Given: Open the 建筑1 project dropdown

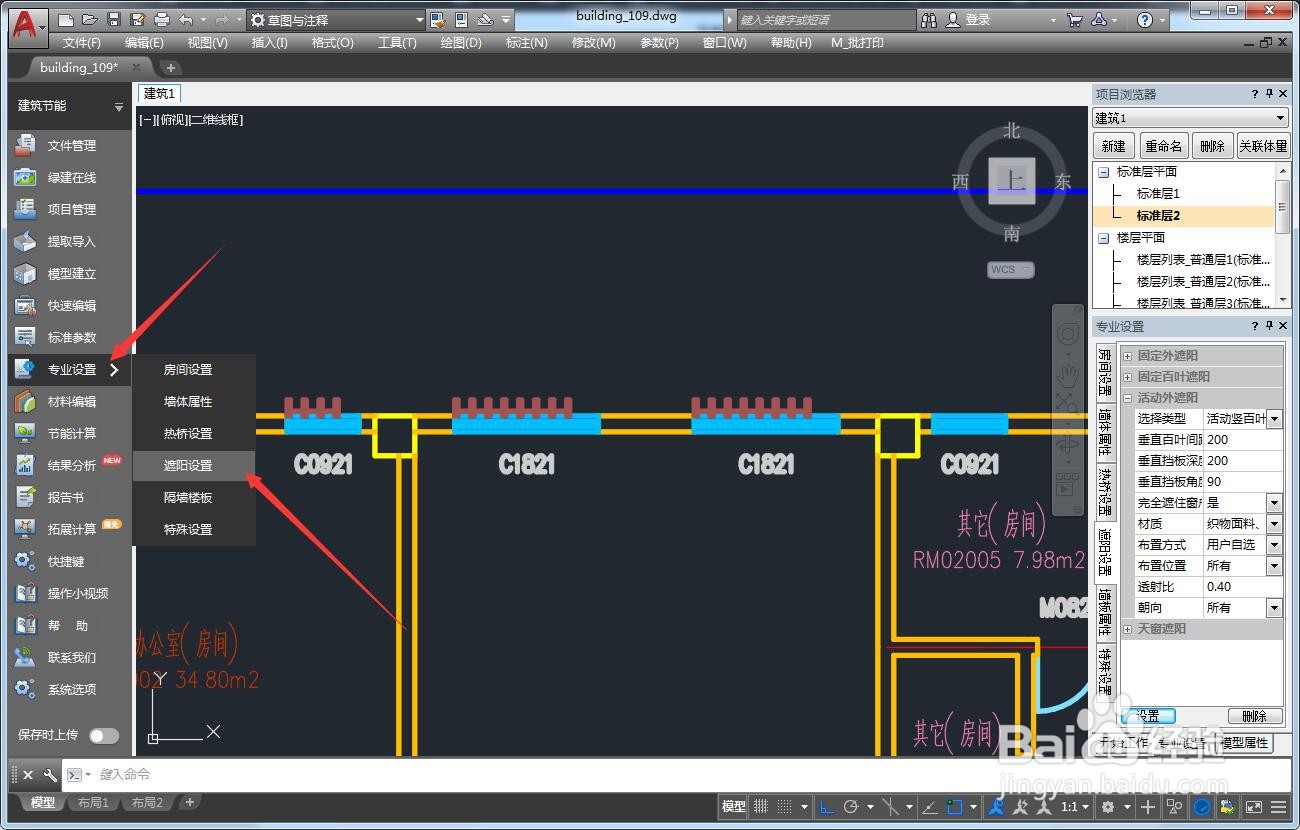Looking at the screenshot, I should click(x=1190, y=118).
